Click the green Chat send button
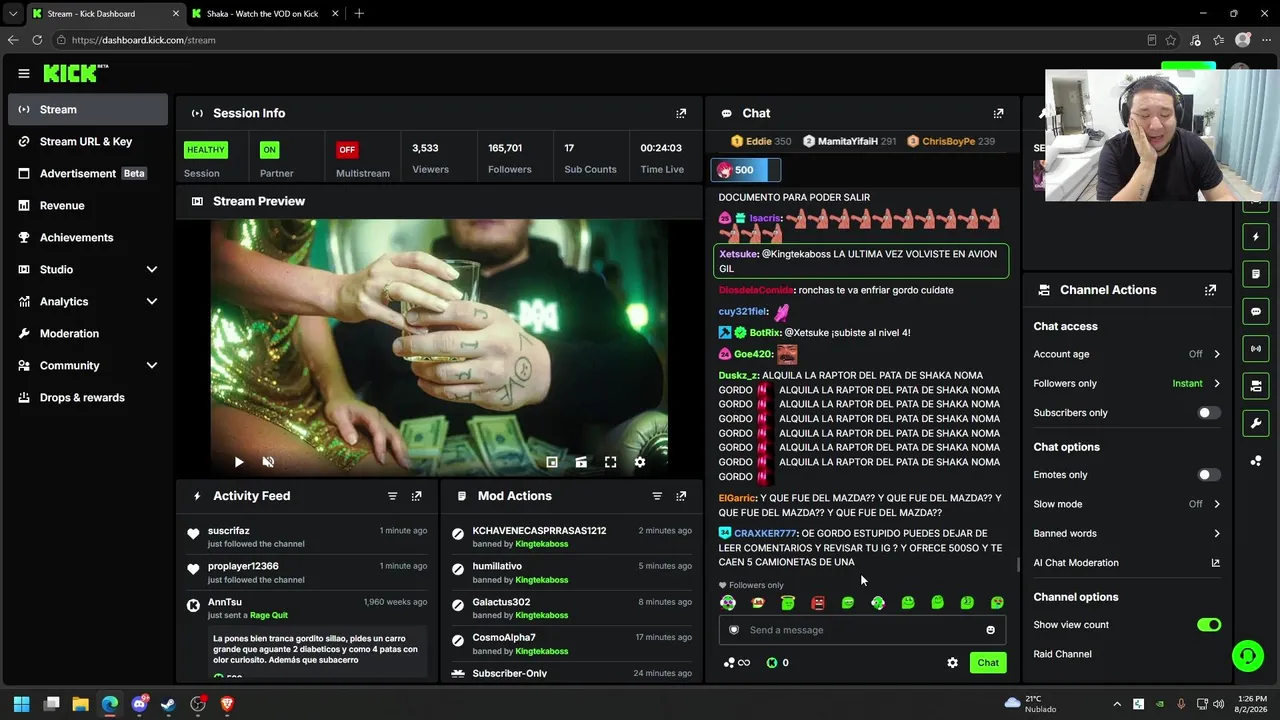 click(x=988, y=663)
